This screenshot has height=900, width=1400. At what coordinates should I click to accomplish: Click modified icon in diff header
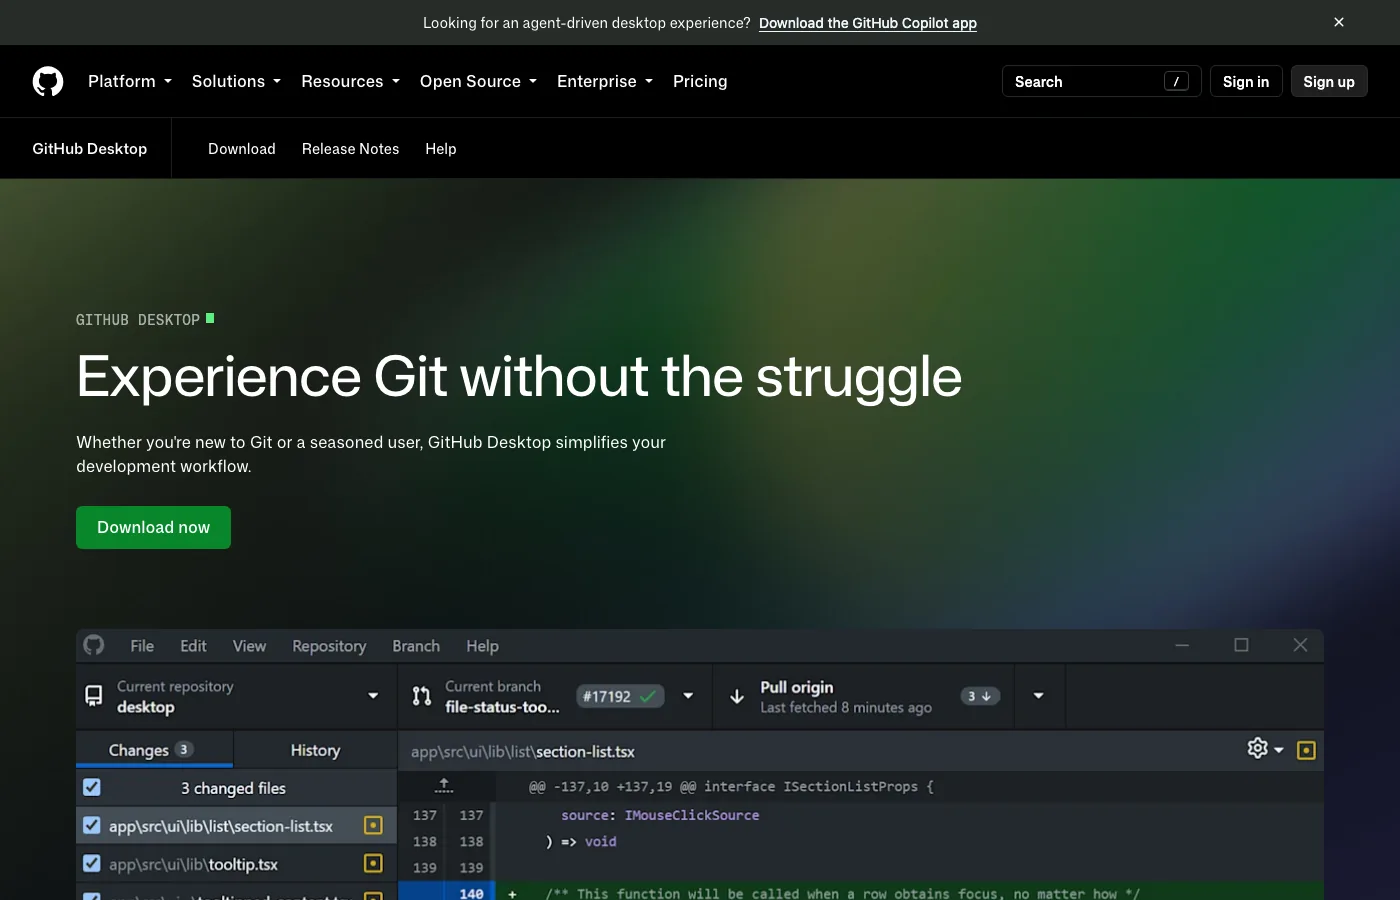click(x=1306, y=750)
